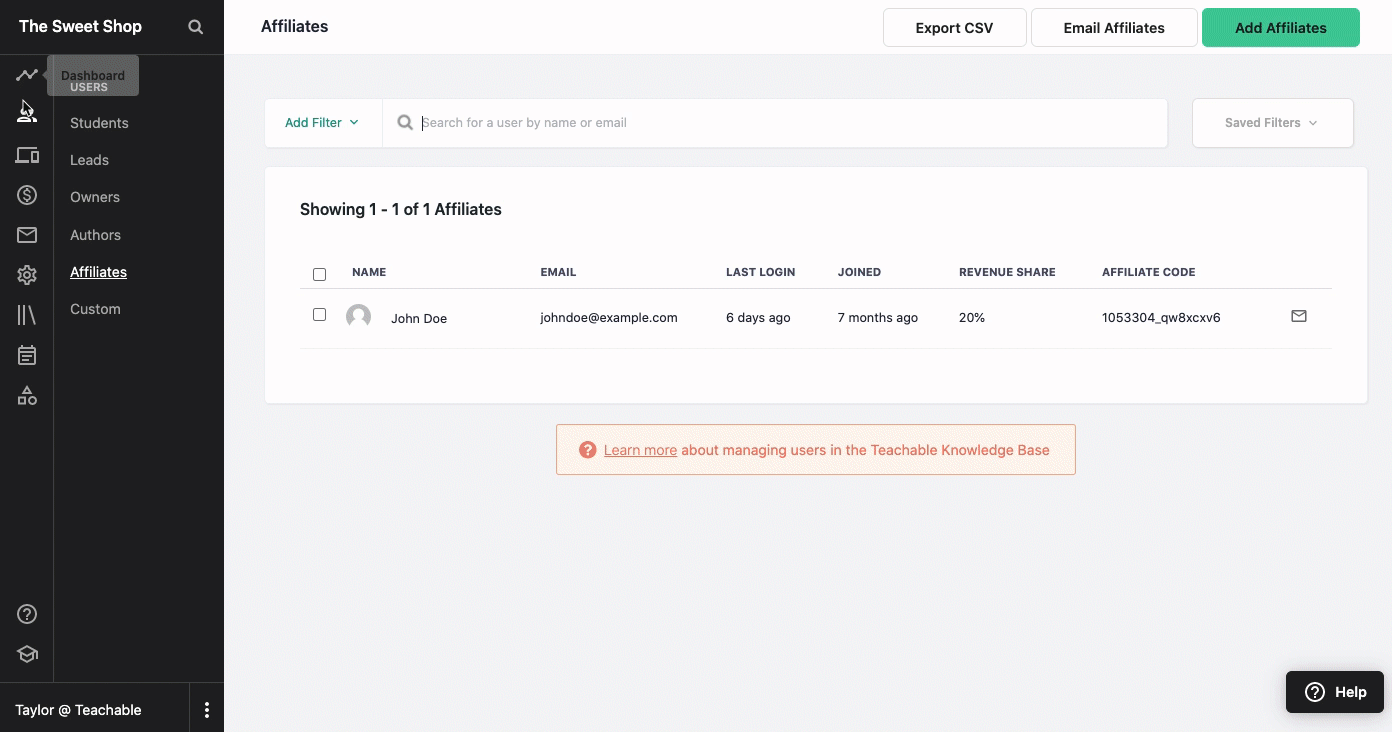Open the three-dot menu beside Taylor @ Teachable
Screen dimensions: 1392x732
(207, 710)
